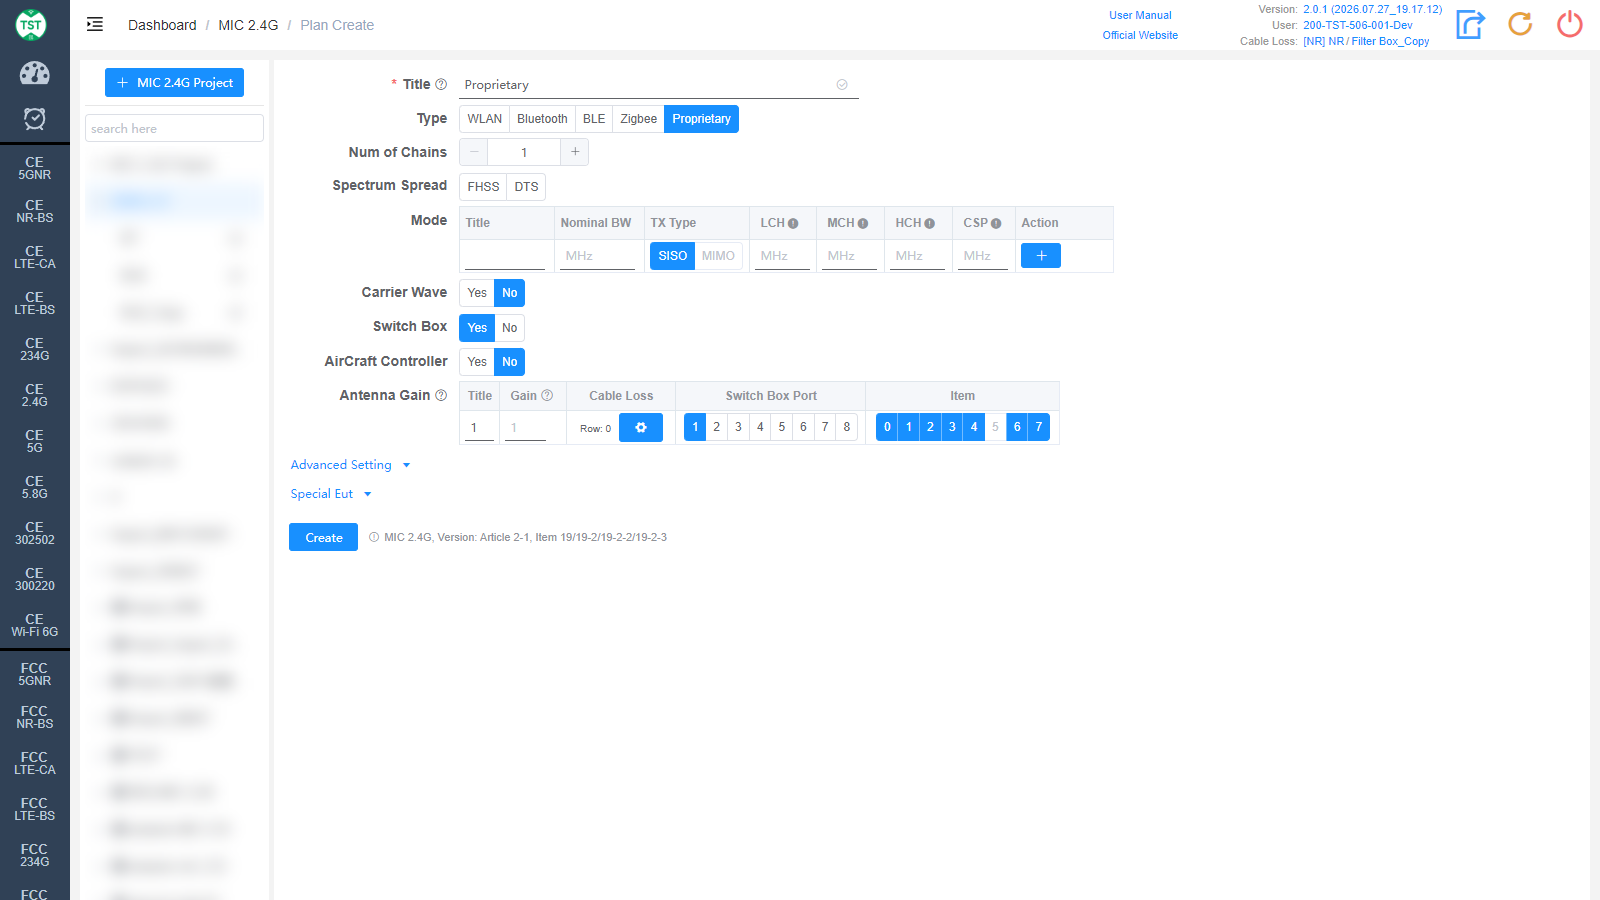Set AirCraft Controller to Yes

tap(477, 362)
